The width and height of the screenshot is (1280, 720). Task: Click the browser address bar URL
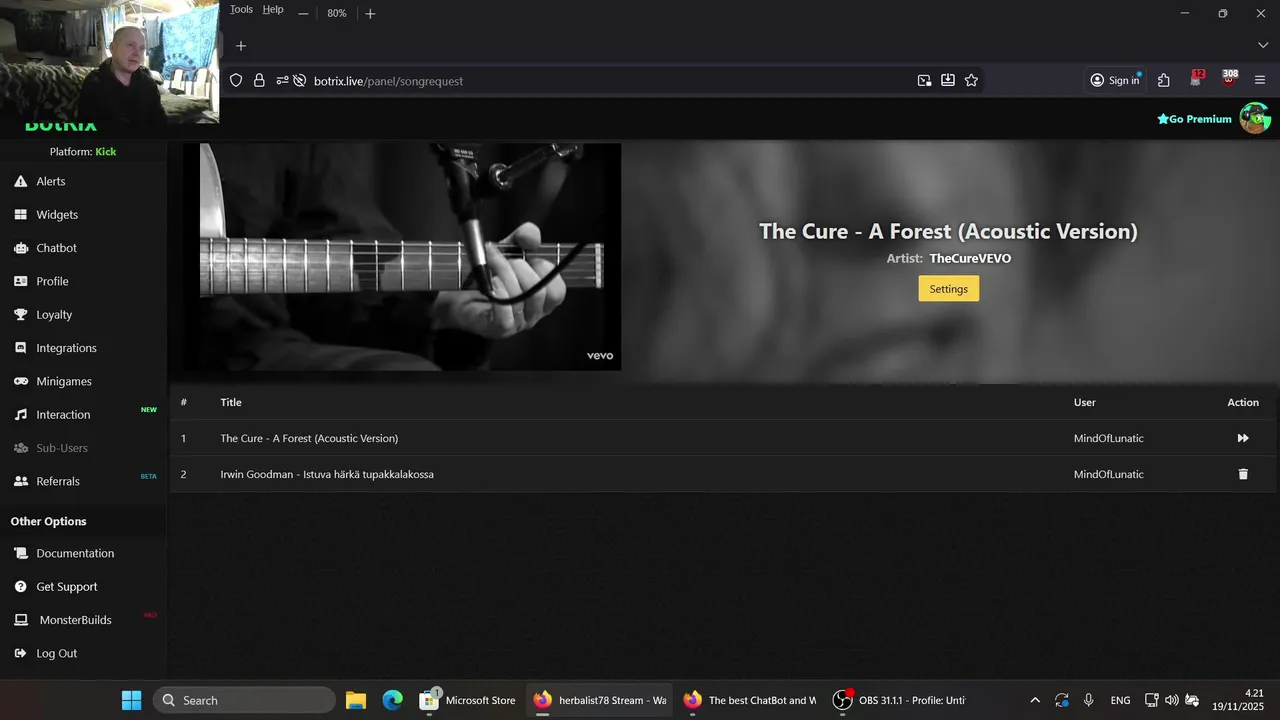click(x=388, y=81)
